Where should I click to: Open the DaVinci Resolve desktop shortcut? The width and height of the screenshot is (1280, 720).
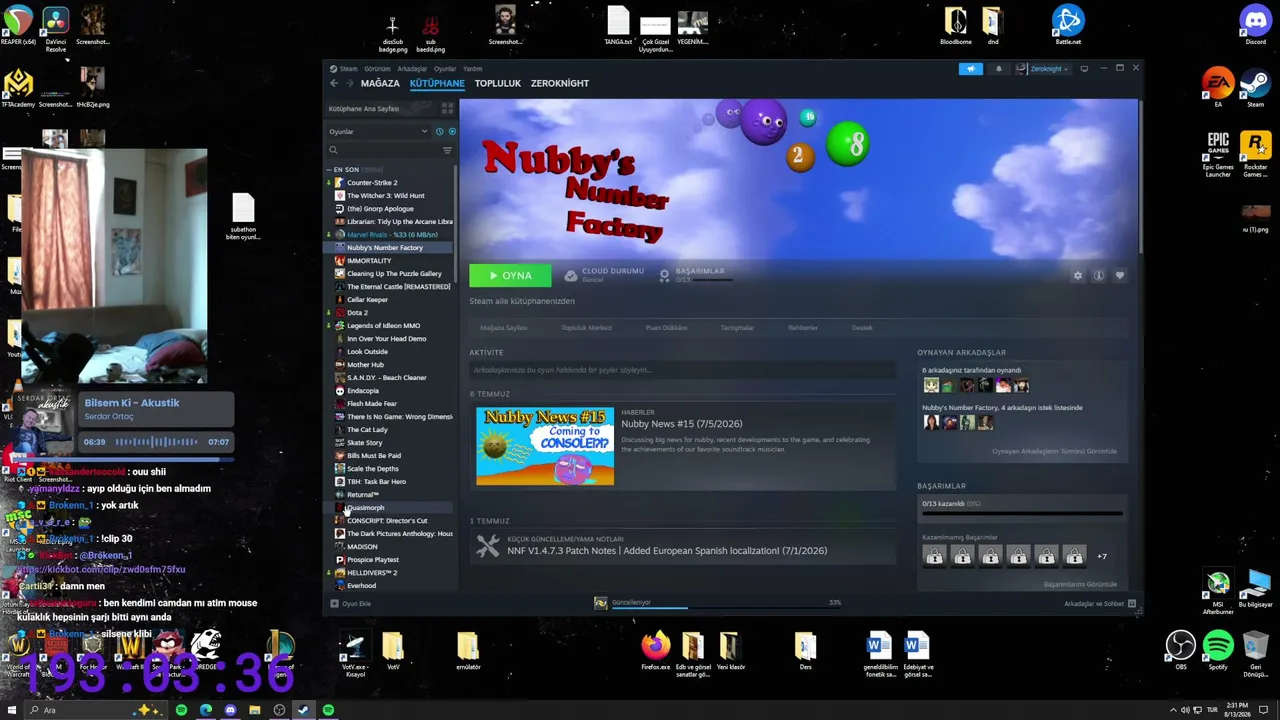pyautogui.click(x=56, y=26)
